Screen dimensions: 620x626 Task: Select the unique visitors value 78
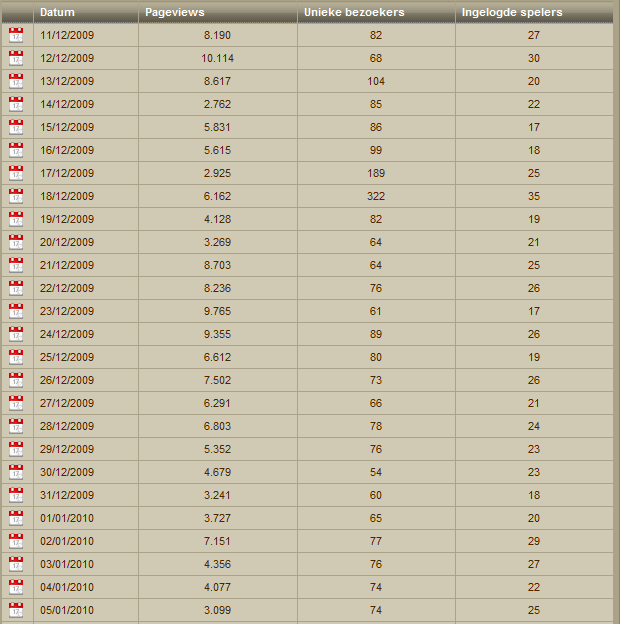376,426
